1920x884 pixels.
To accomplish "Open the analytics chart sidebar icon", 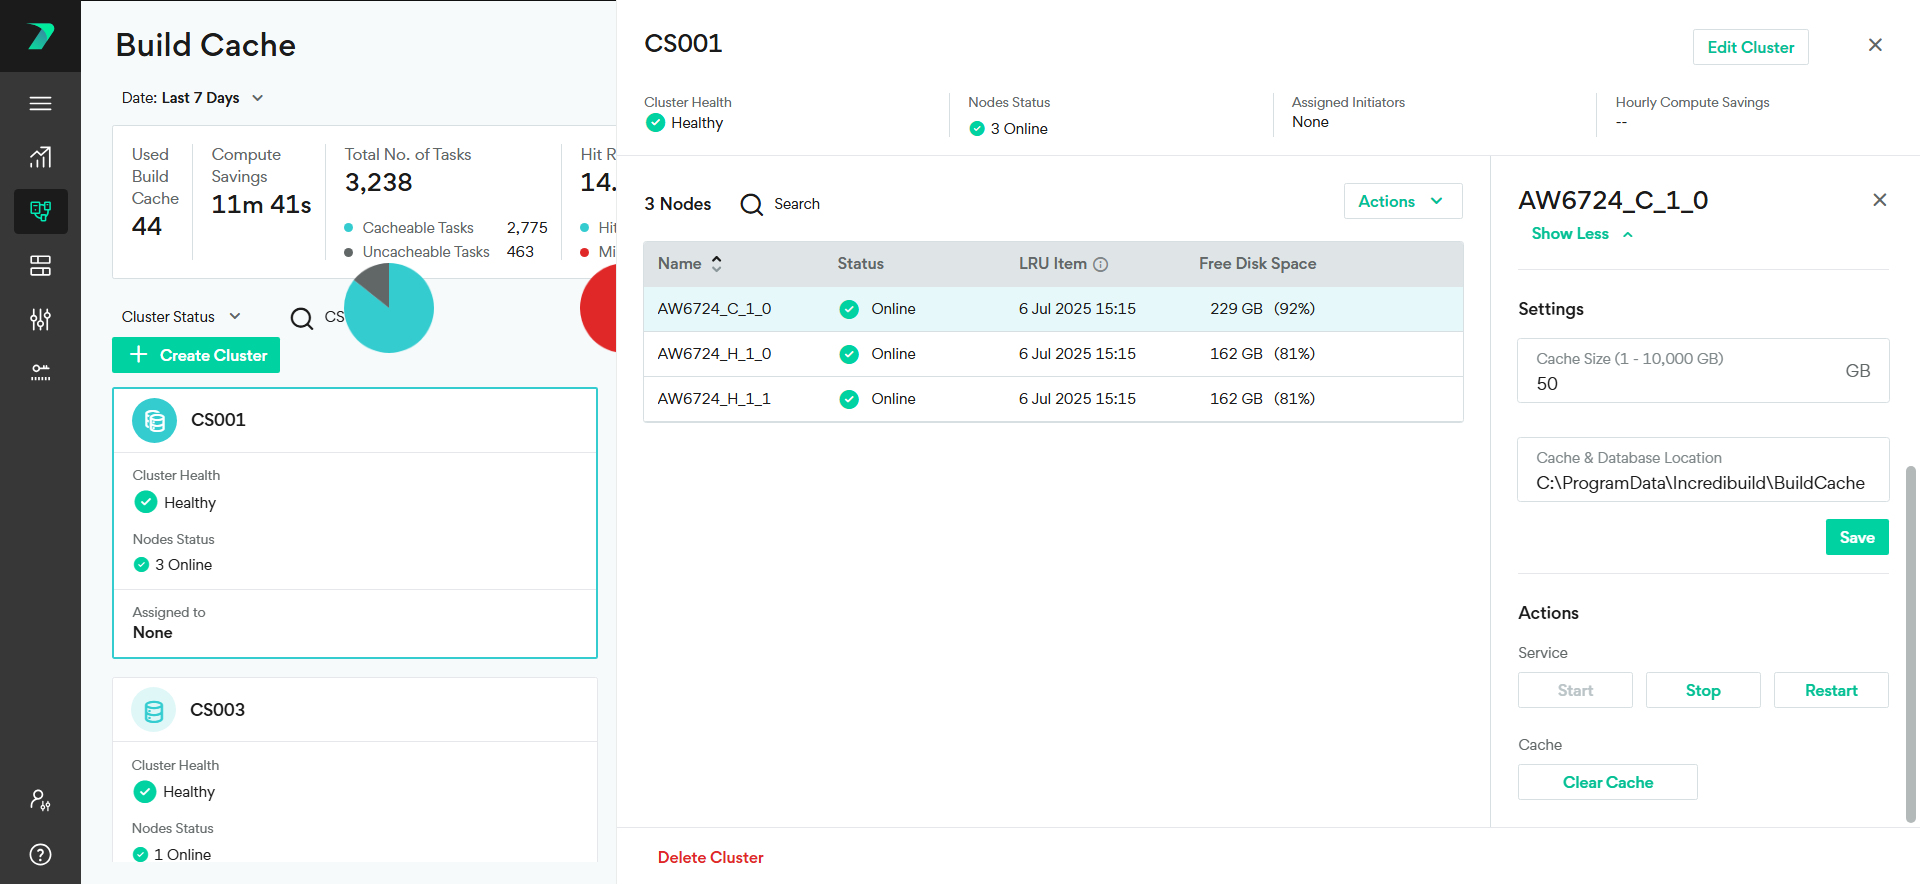I will 40,157.
